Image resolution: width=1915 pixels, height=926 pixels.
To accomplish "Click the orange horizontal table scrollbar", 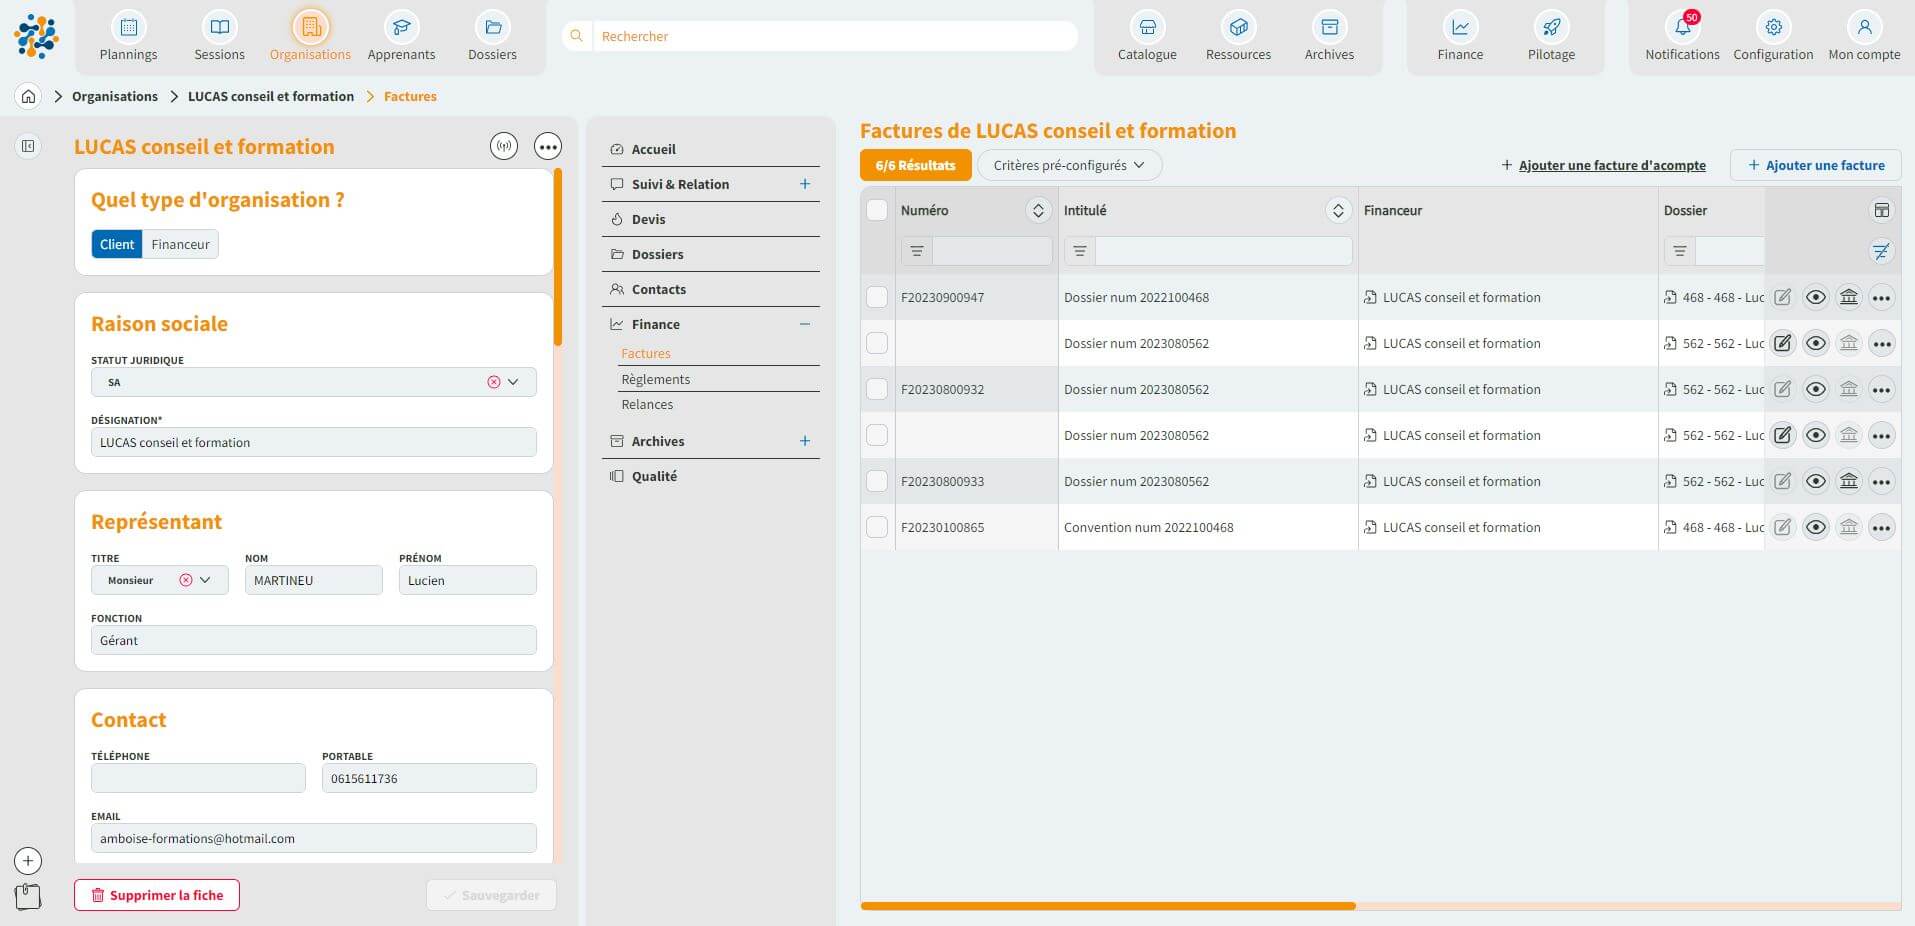I will coord(1107,906).
